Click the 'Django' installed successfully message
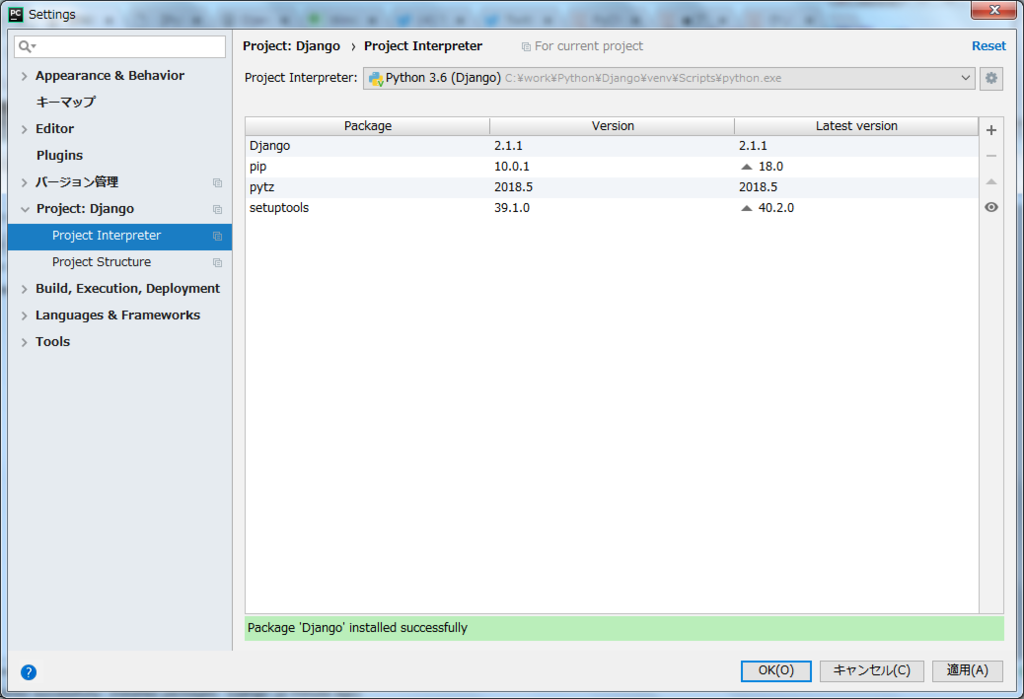 click(624, 628)
